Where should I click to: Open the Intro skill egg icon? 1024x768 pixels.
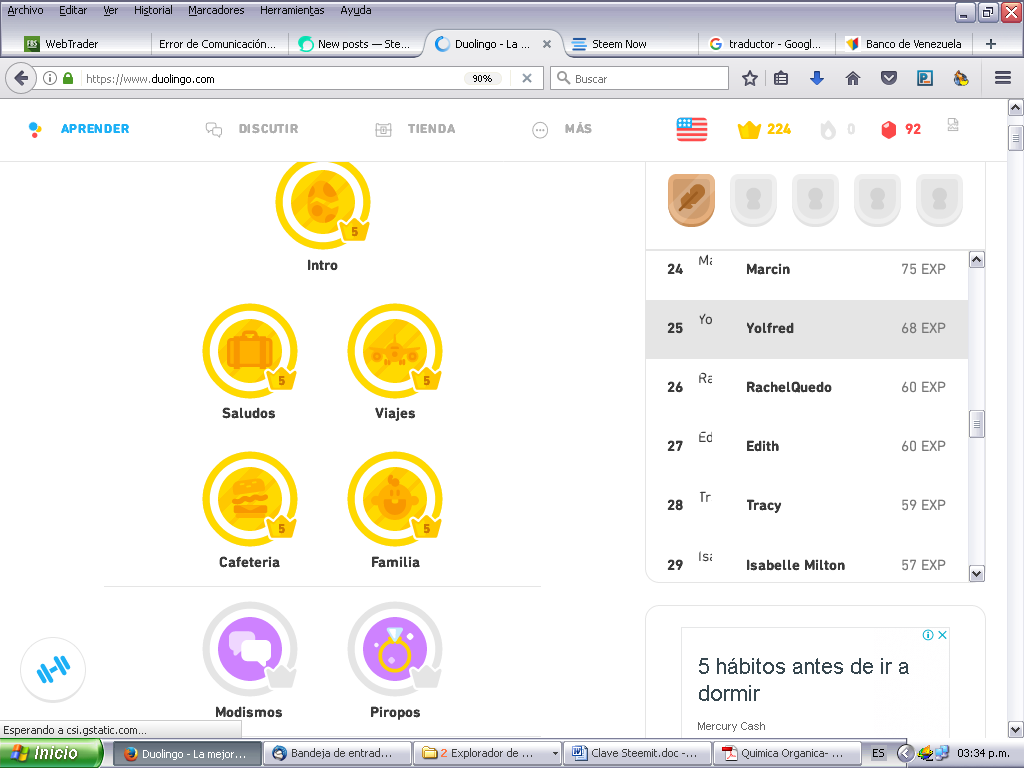323,203
